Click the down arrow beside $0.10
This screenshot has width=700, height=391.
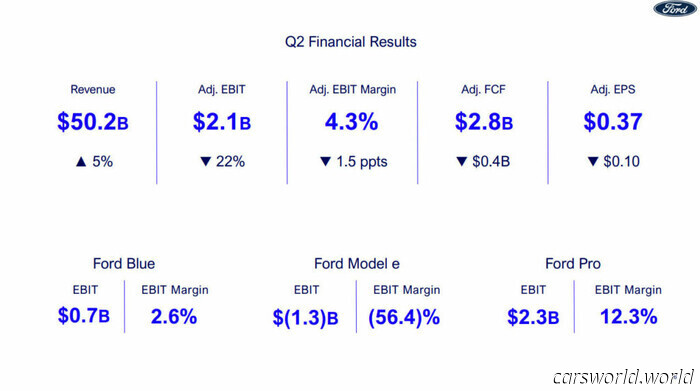pyautogui.click(x=593, y=162)
